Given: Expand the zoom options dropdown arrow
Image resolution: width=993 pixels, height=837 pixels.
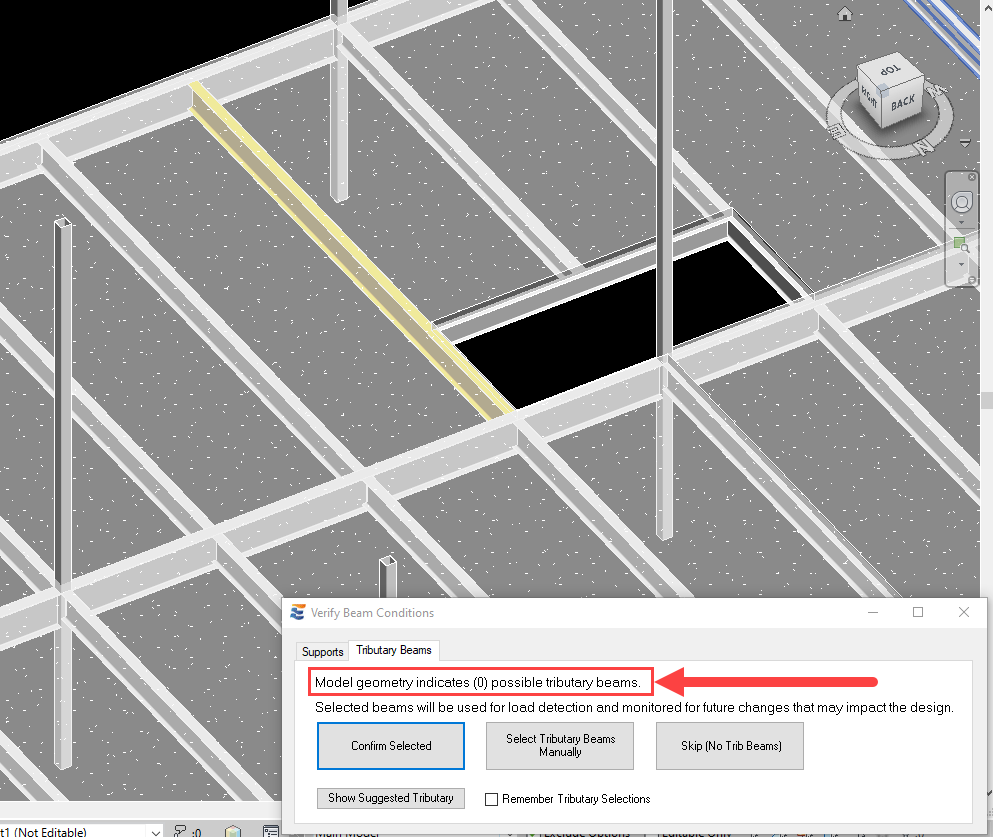Looking at the screenshot, I should click(961, 265).
